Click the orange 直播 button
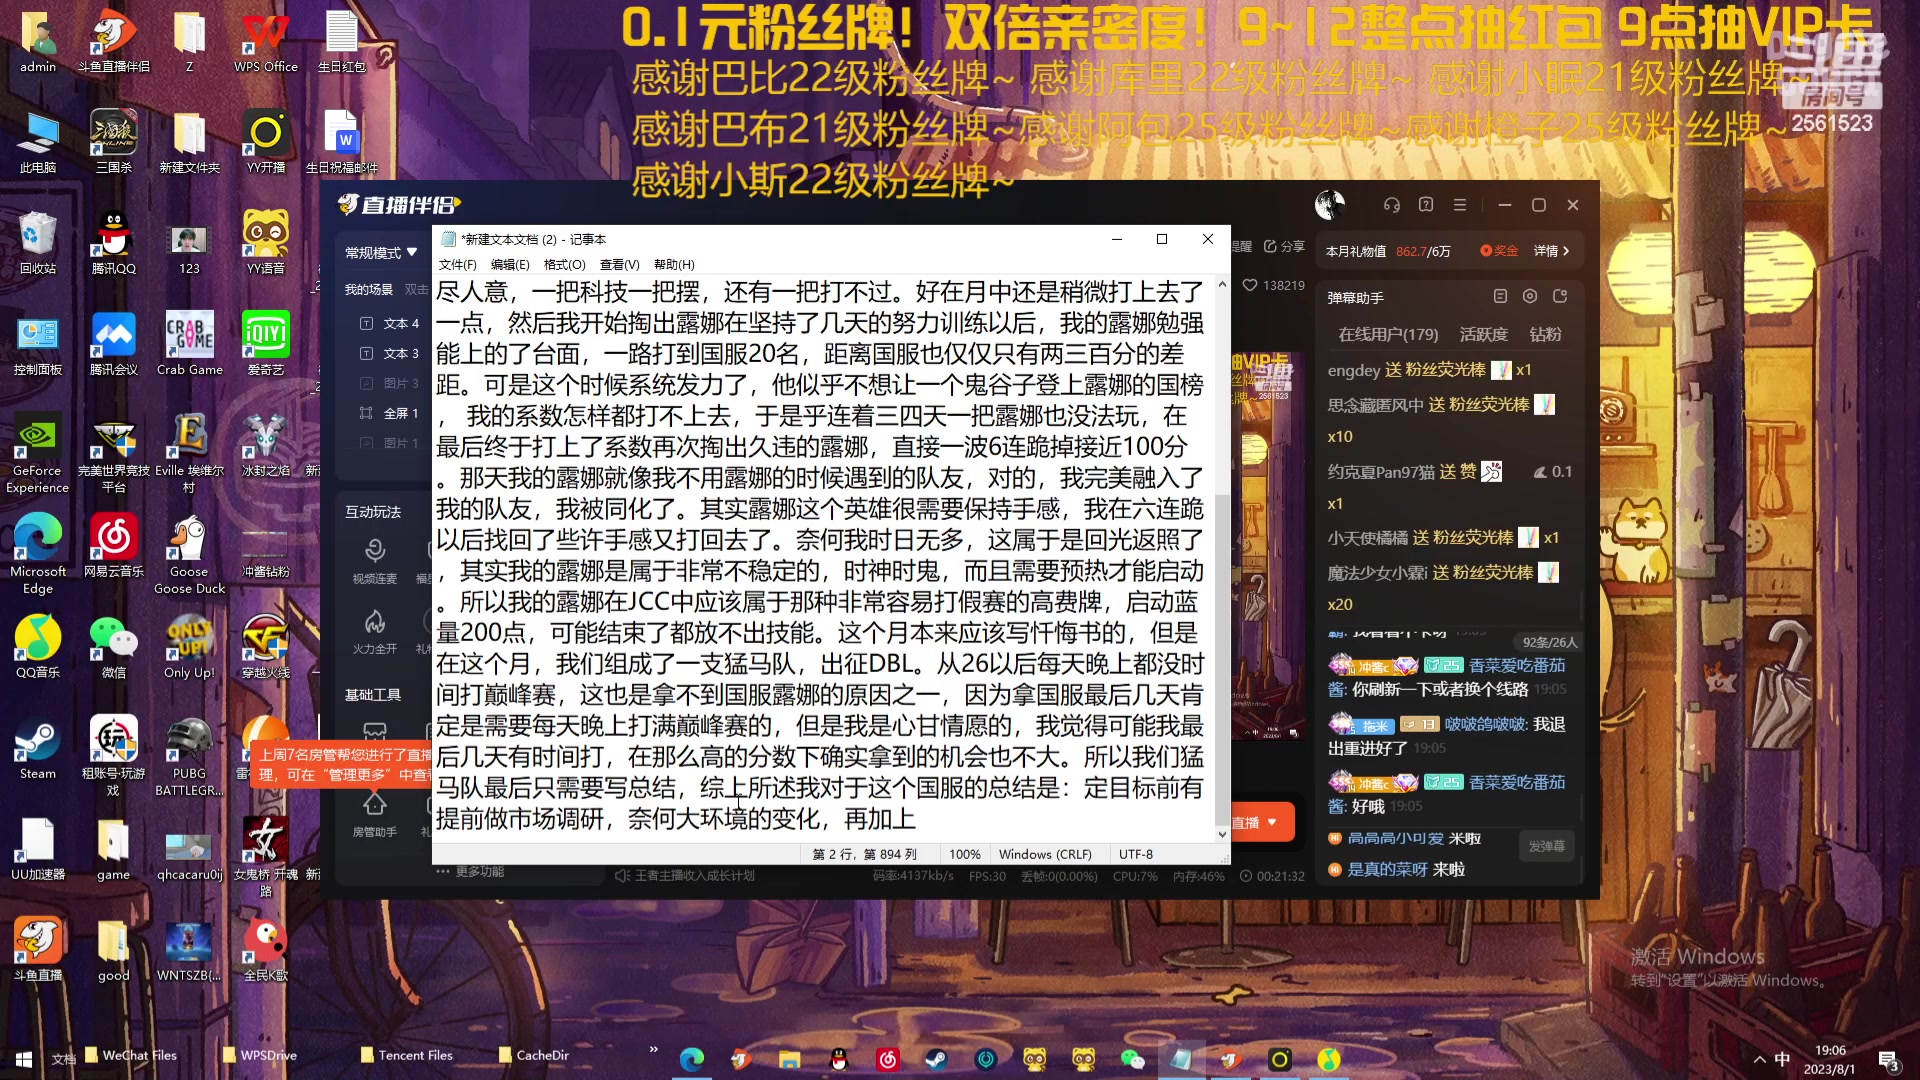1920x1080 pixels. 1258,821
